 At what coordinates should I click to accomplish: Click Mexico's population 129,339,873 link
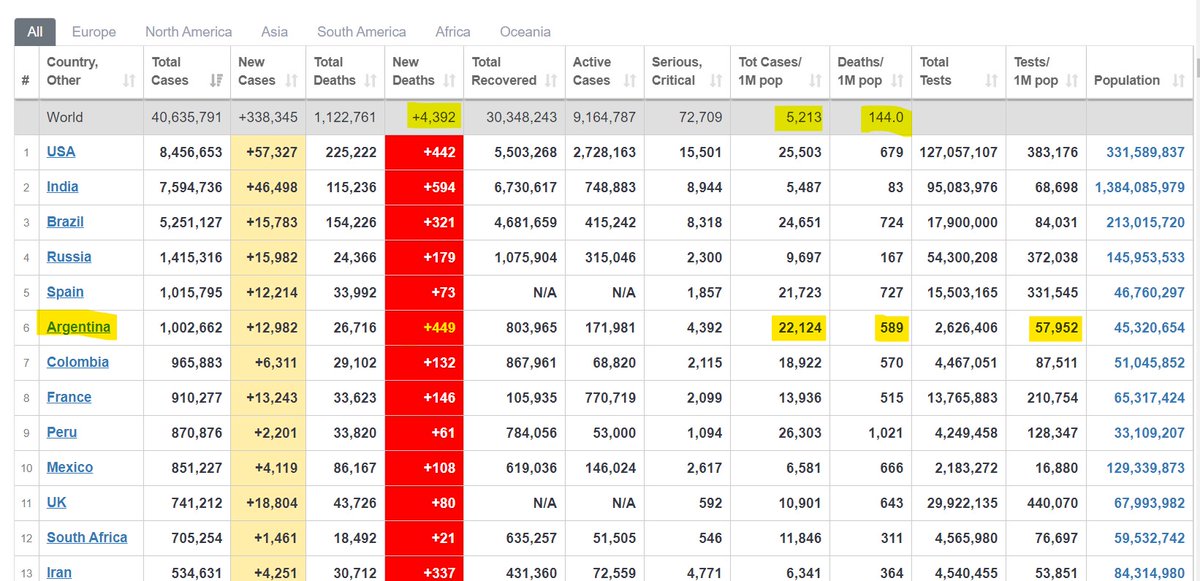coord(1145,467)
